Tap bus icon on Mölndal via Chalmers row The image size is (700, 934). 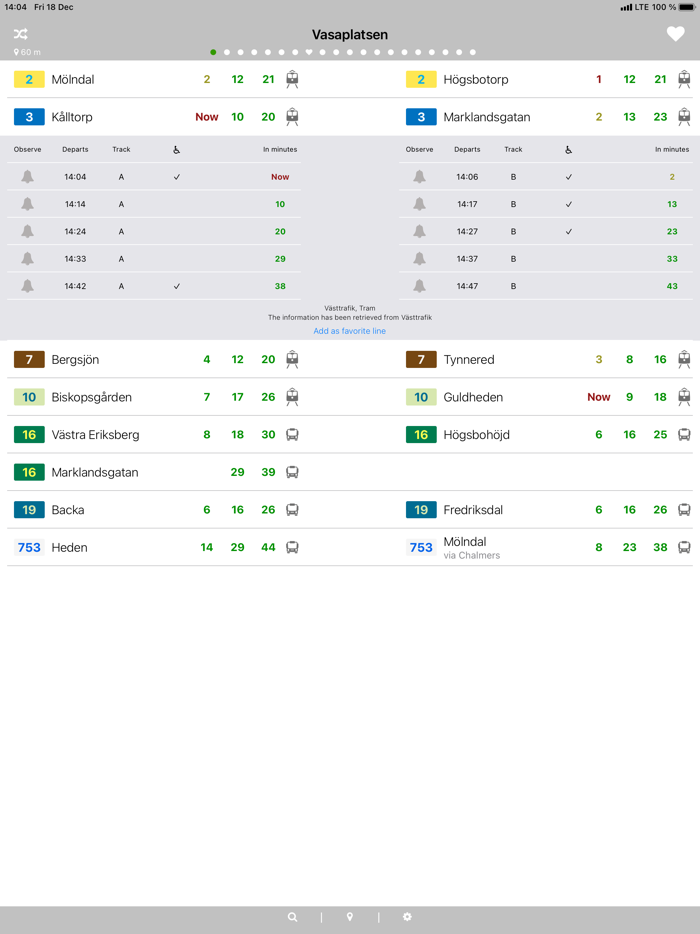pos(684,547)
